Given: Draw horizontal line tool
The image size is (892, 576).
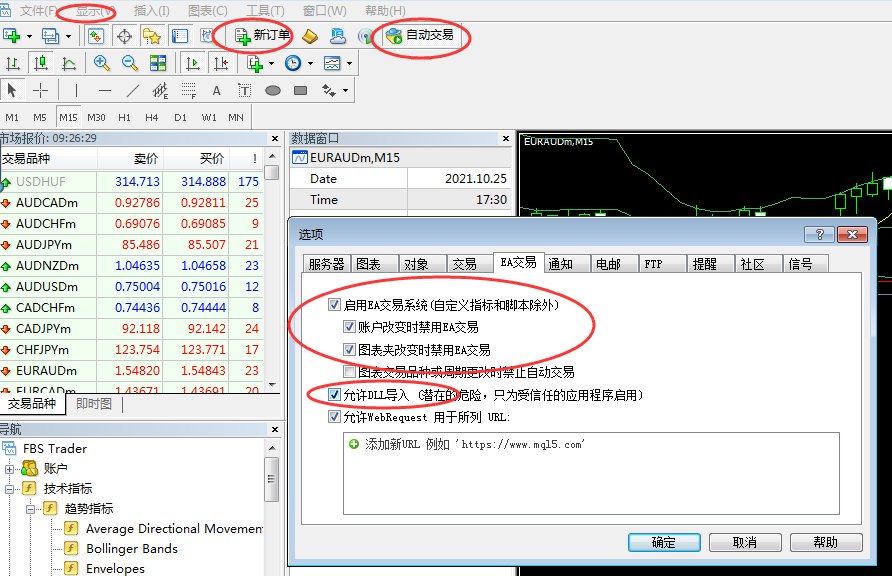Looking at the screenshot, I should click(104, 90).
